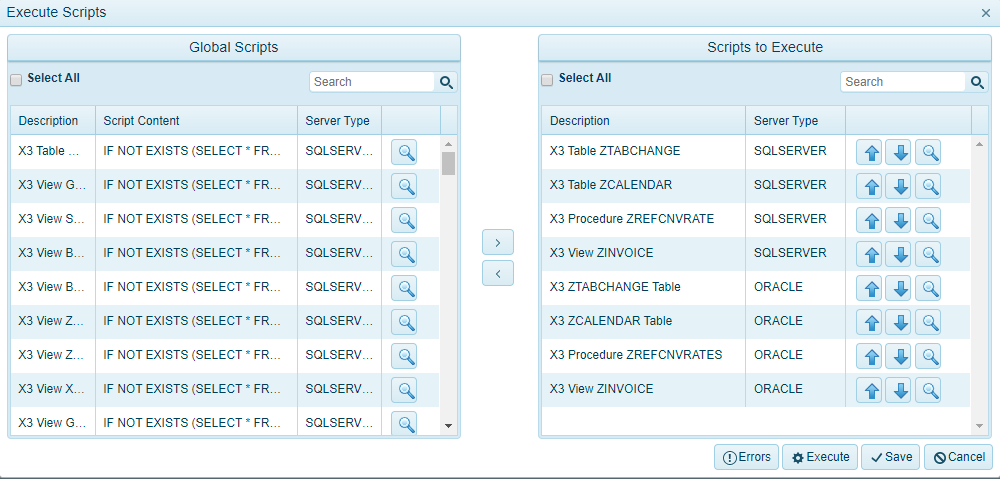Sort by Description column in Global Scripts
The height and width of the screenshot is (479, 1000).
pyautogui.click(x=48, y=121)
